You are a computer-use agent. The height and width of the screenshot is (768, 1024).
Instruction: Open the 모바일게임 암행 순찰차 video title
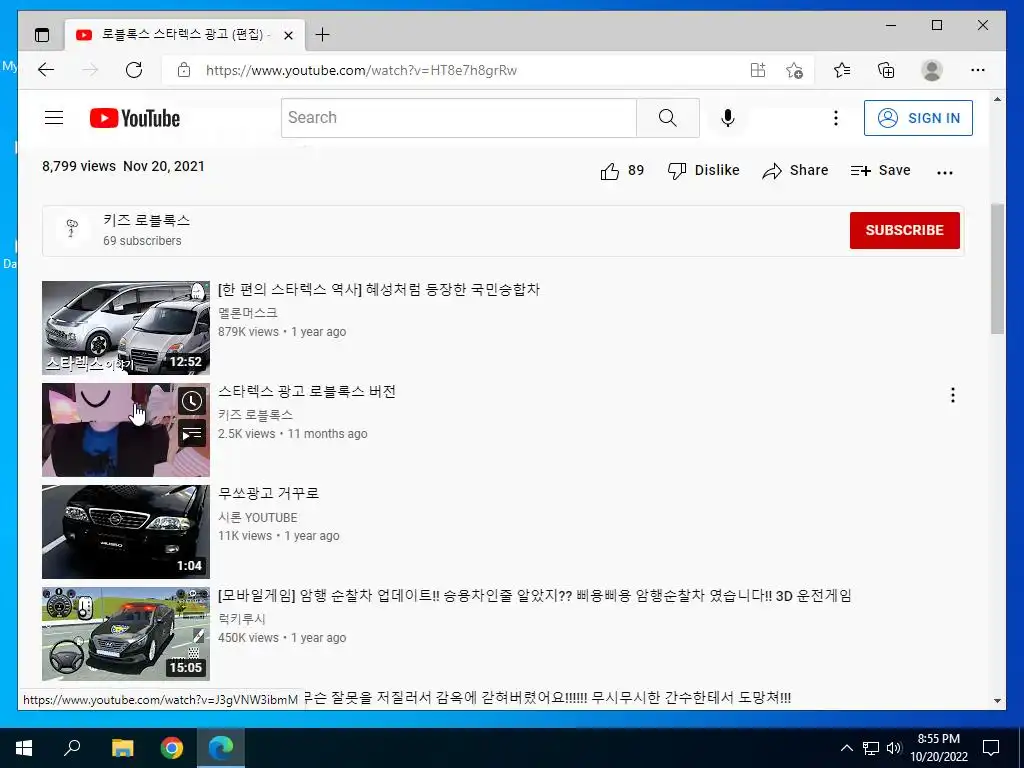tap(534, 596)
